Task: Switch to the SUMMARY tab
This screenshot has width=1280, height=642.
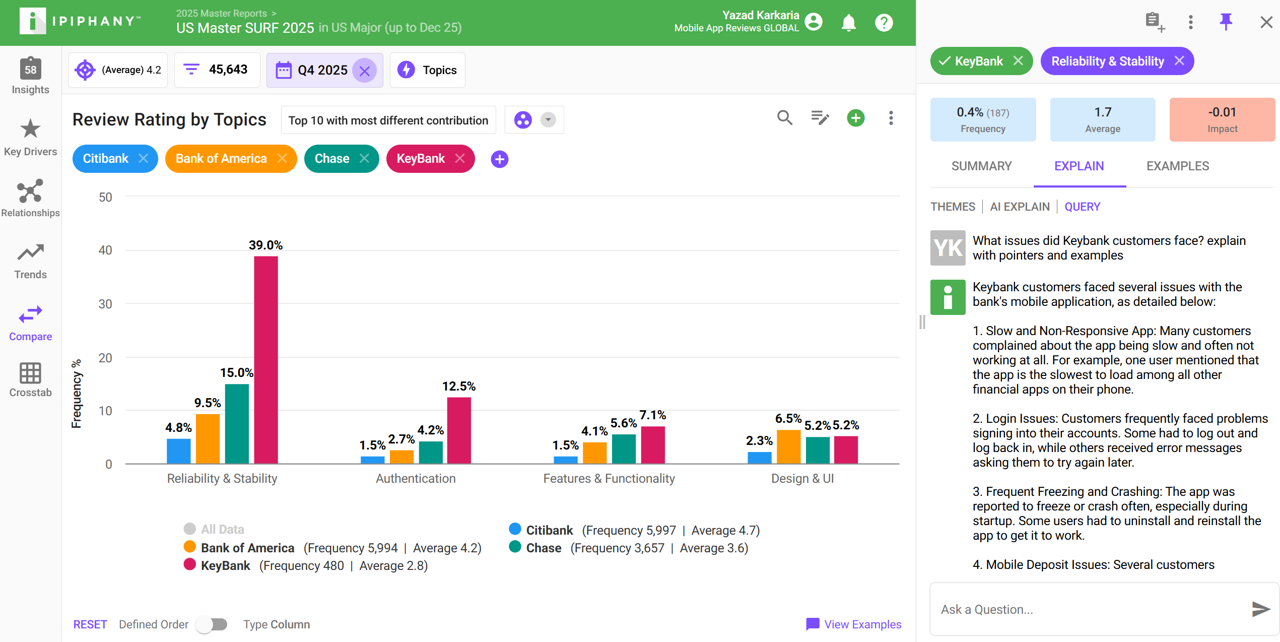Action: pos(981,166)
